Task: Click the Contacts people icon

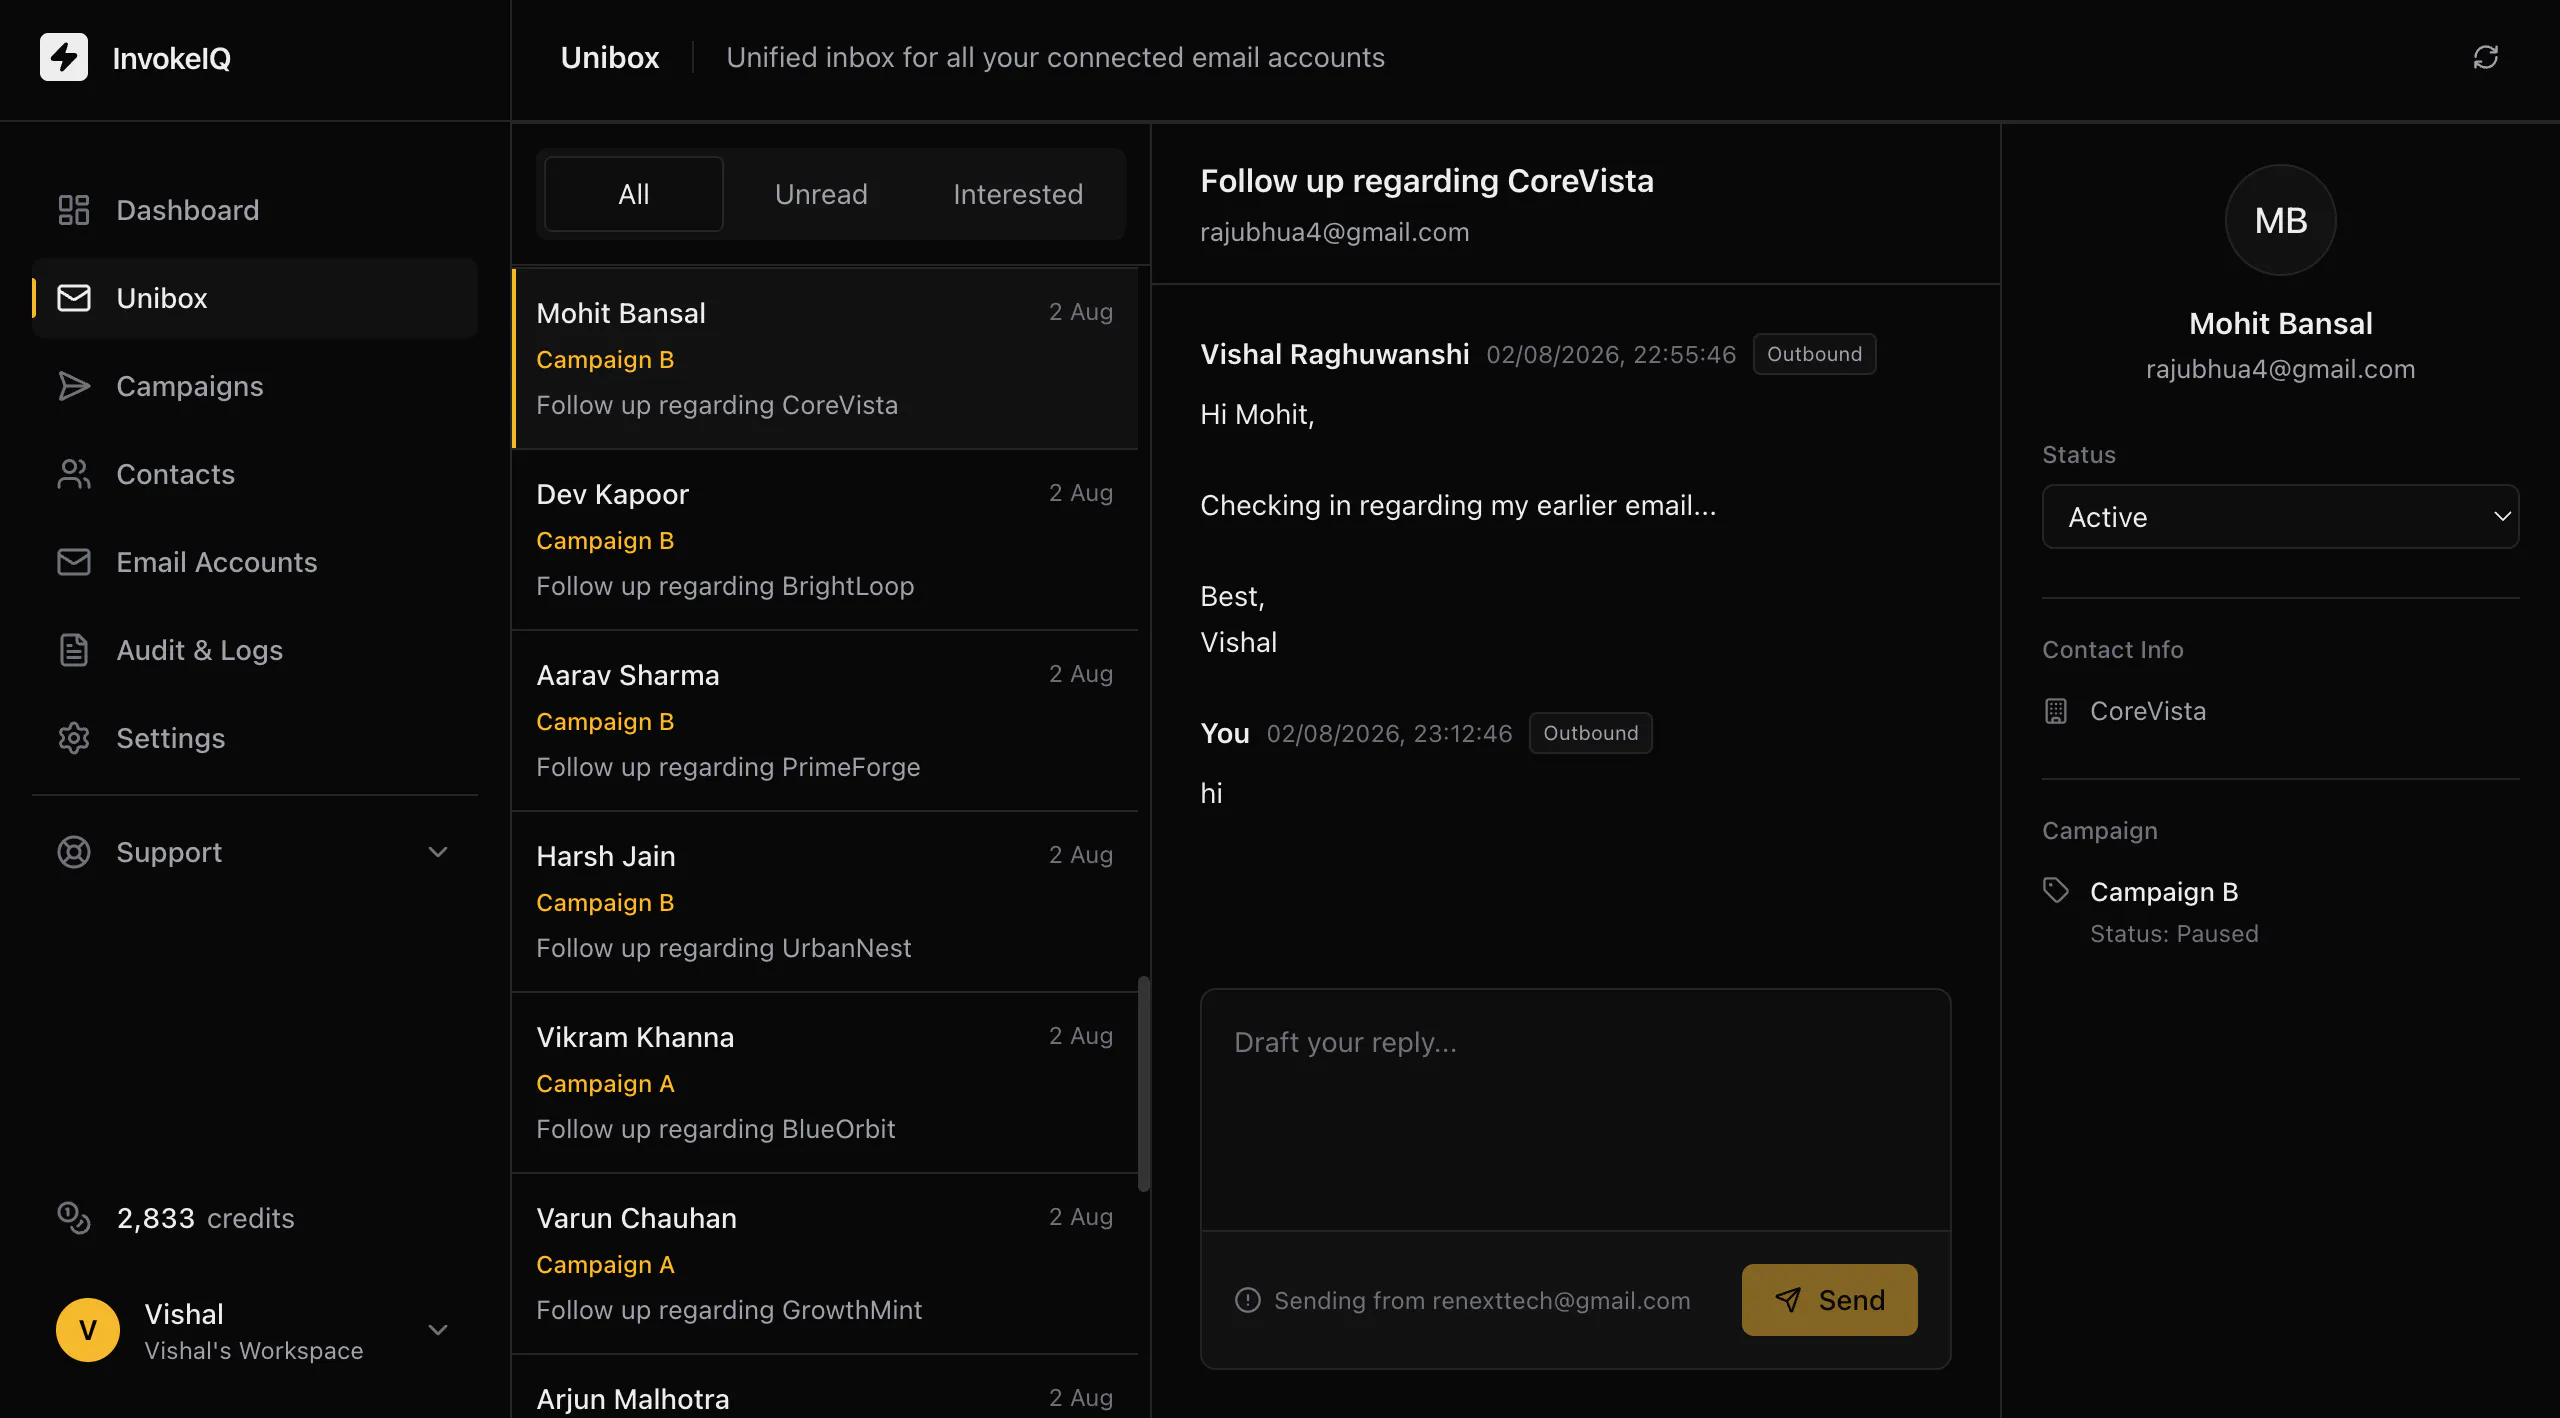Action: point(74,474)
